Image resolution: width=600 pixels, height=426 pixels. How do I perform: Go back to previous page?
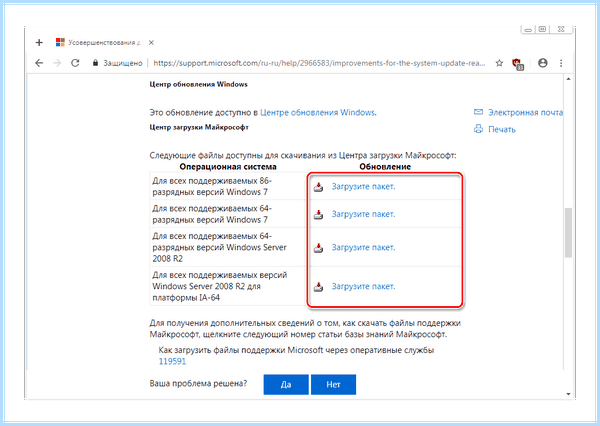tap(39, 63)
